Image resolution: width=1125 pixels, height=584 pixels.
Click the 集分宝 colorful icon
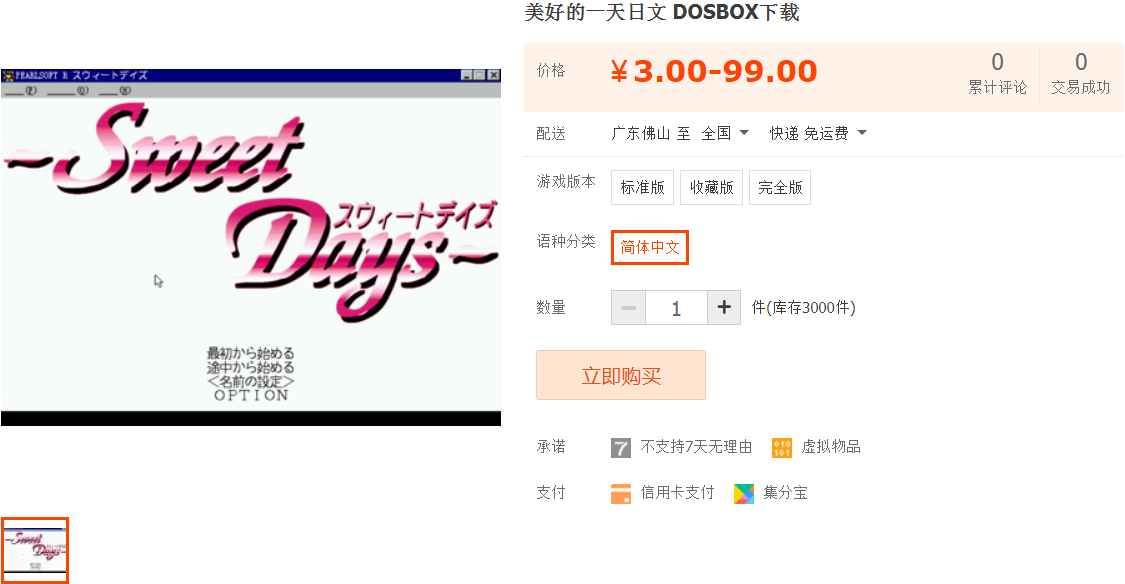click(744, 494)
